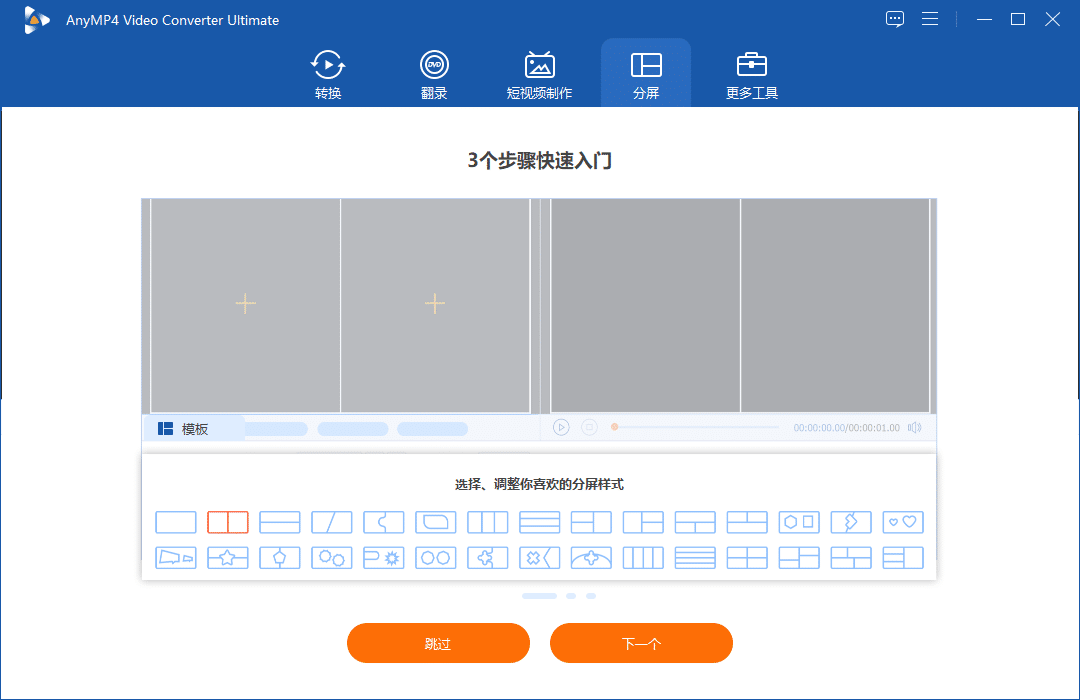This screenshot has height=700, width=1080.
Task: Select the single-screen layout template
Action: click(x=176, y=522)
